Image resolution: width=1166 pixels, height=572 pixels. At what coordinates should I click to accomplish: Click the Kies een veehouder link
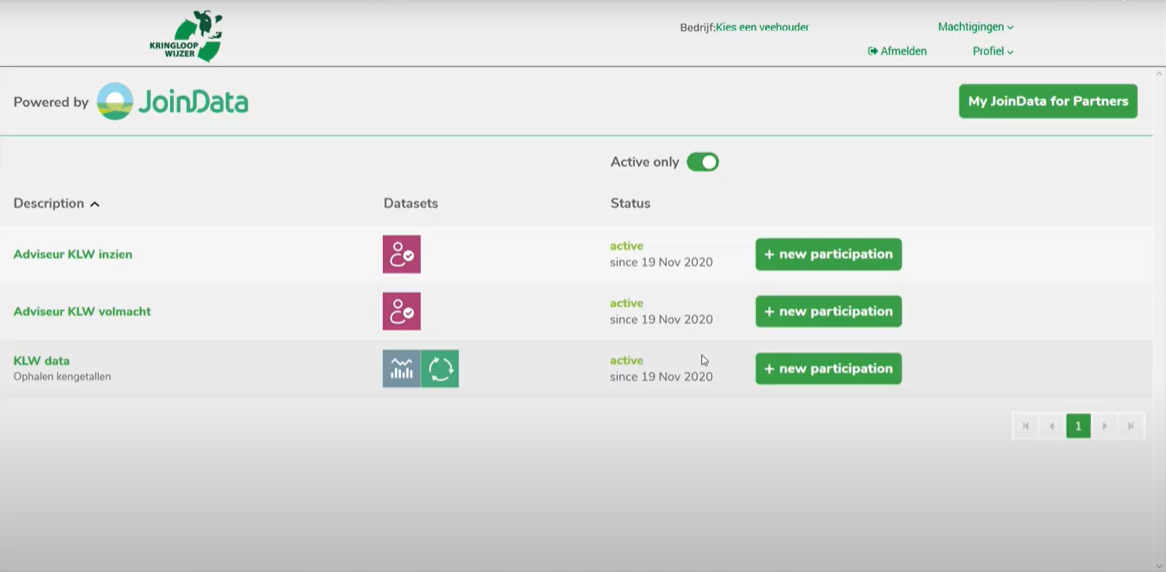click(x=762, y=28)
